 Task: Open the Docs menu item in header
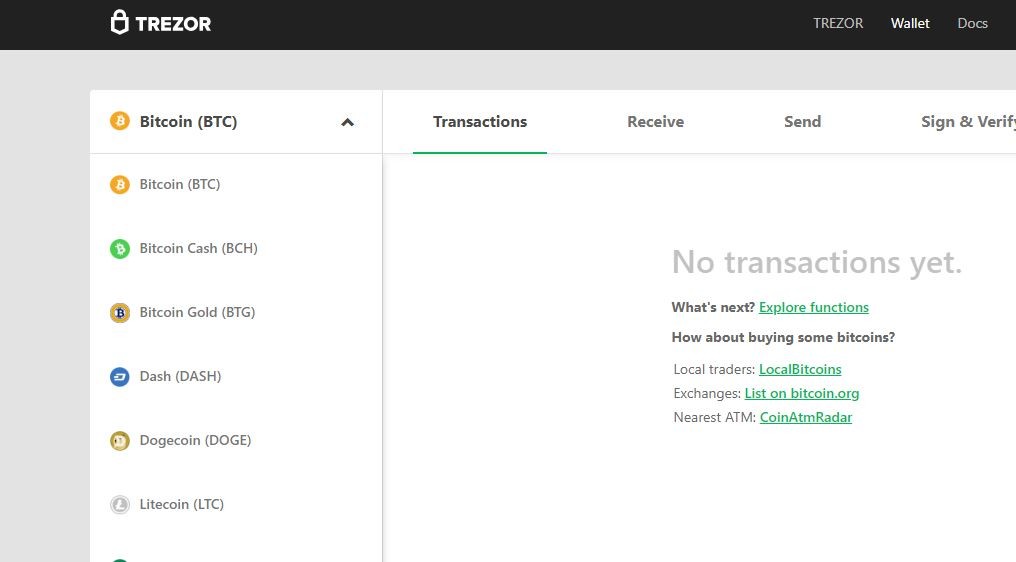(972, 23)
